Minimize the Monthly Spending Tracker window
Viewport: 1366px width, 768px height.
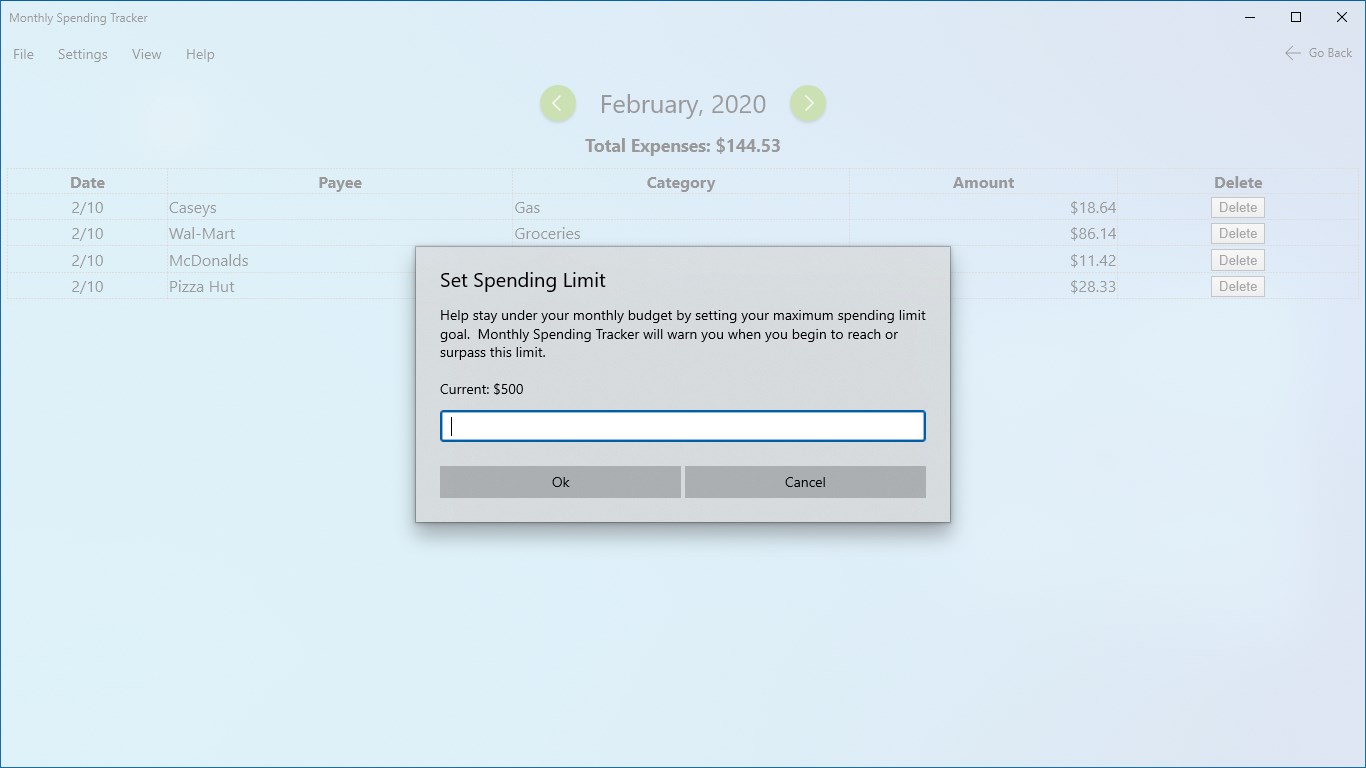[1250, 17]
